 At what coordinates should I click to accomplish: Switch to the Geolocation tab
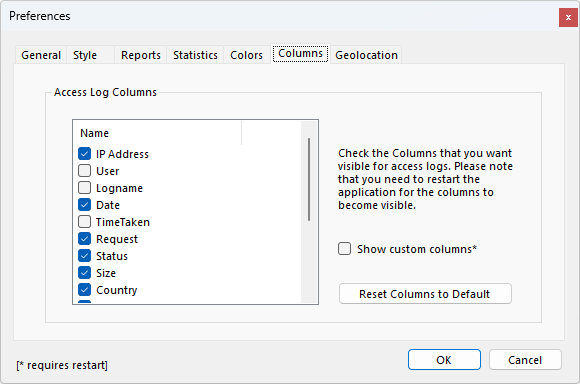(366, 55)
